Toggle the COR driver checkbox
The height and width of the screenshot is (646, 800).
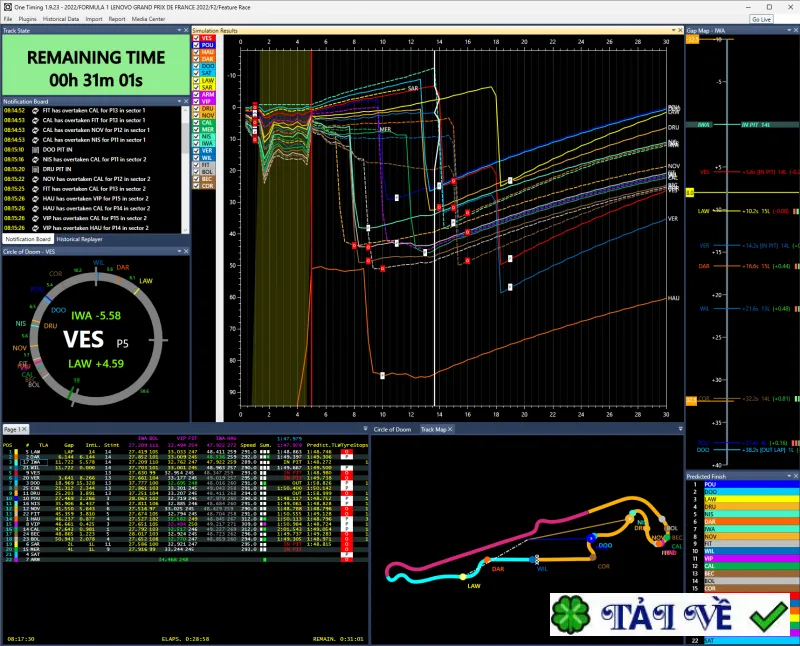196,186
